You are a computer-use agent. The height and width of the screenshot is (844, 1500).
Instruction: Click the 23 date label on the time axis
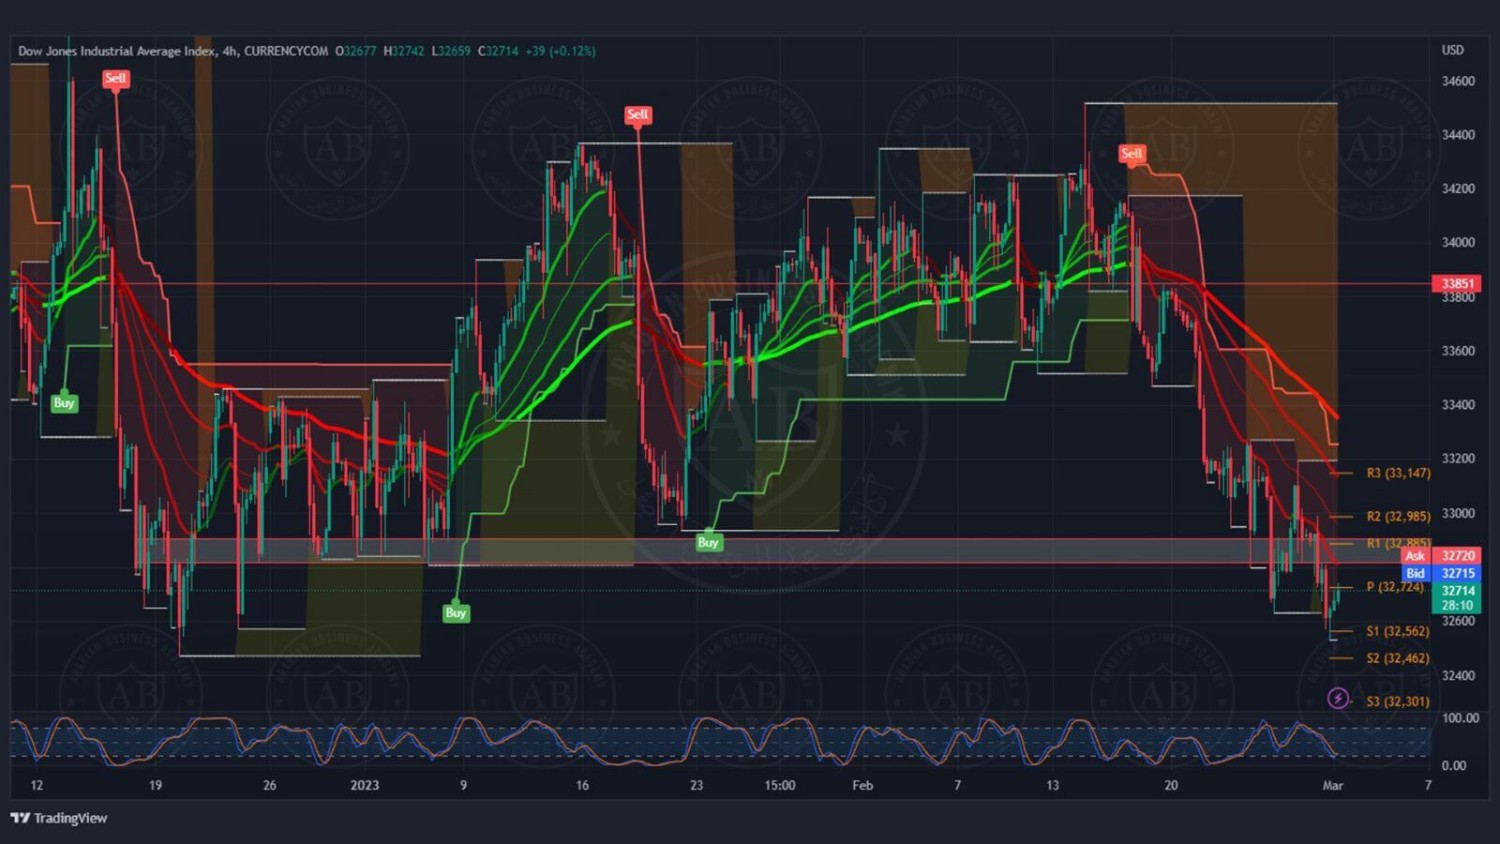697,786
